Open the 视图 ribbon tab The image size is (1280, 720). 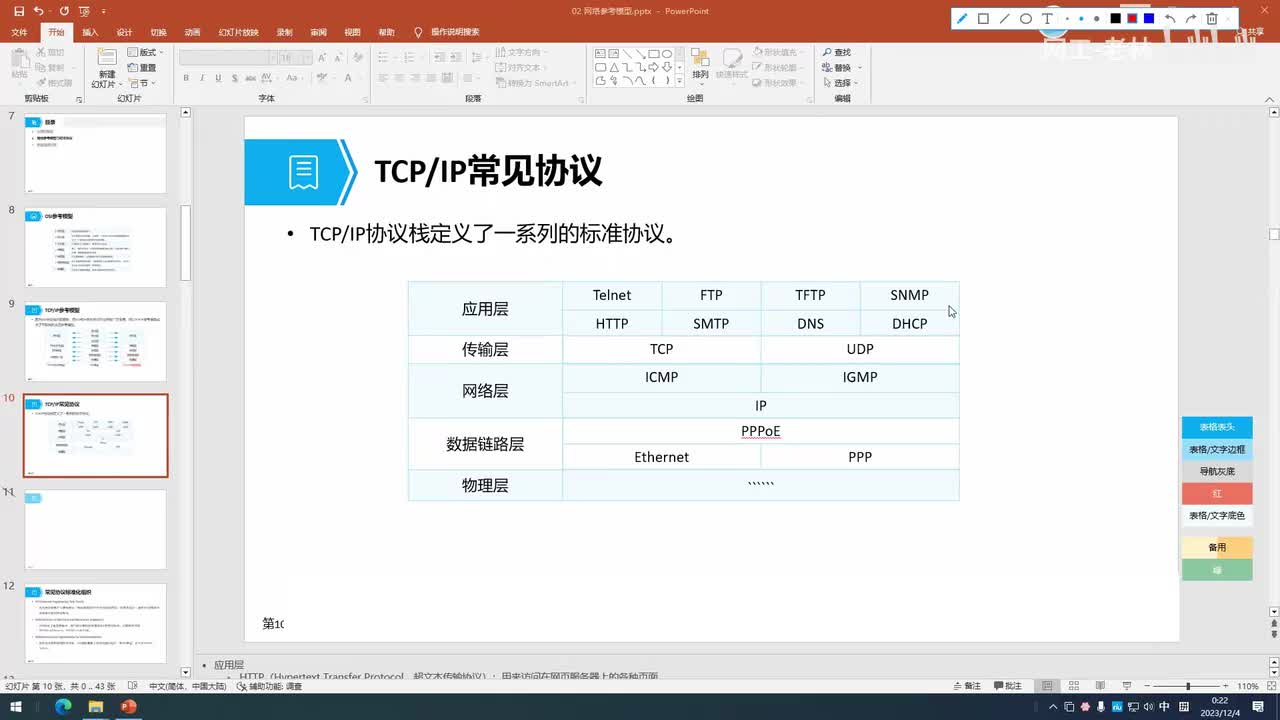(352, 32)
